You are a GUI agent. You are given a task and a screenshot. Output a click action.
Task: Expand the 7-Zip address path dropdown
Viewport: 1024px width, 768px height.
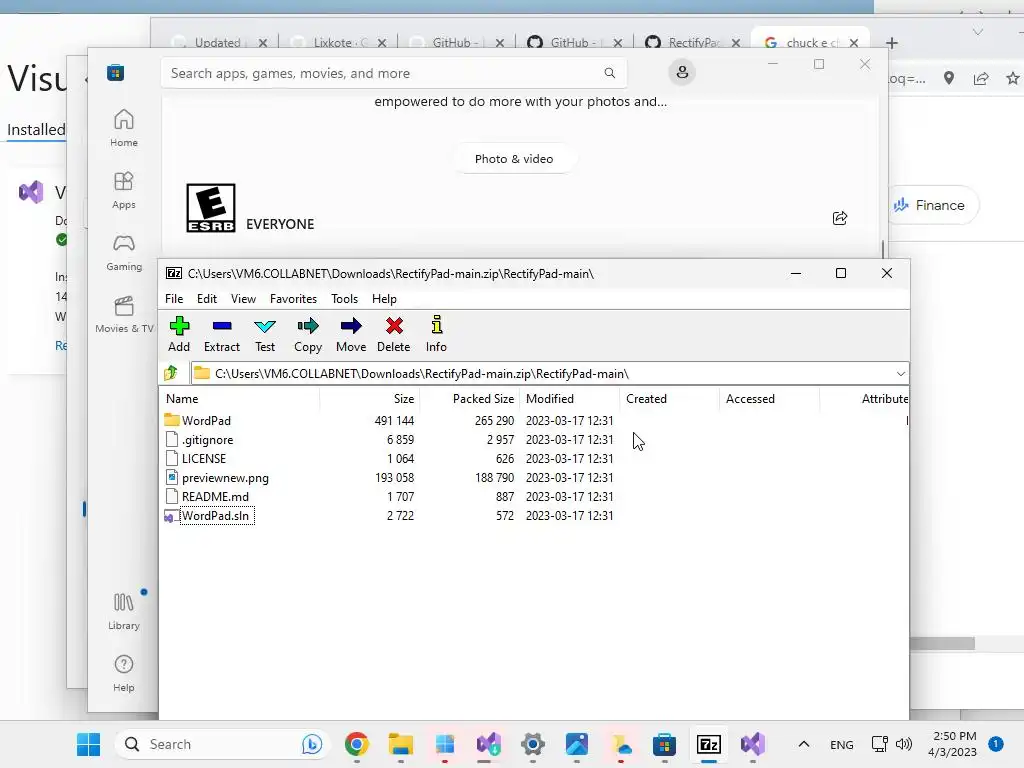(901, 374)
